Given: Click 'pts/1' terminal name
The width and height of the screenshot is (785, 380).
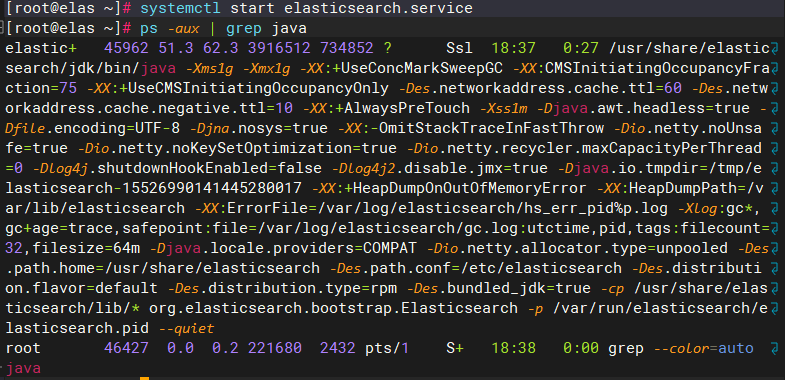Looking at the screenshot, I should (x=386, y=348).
